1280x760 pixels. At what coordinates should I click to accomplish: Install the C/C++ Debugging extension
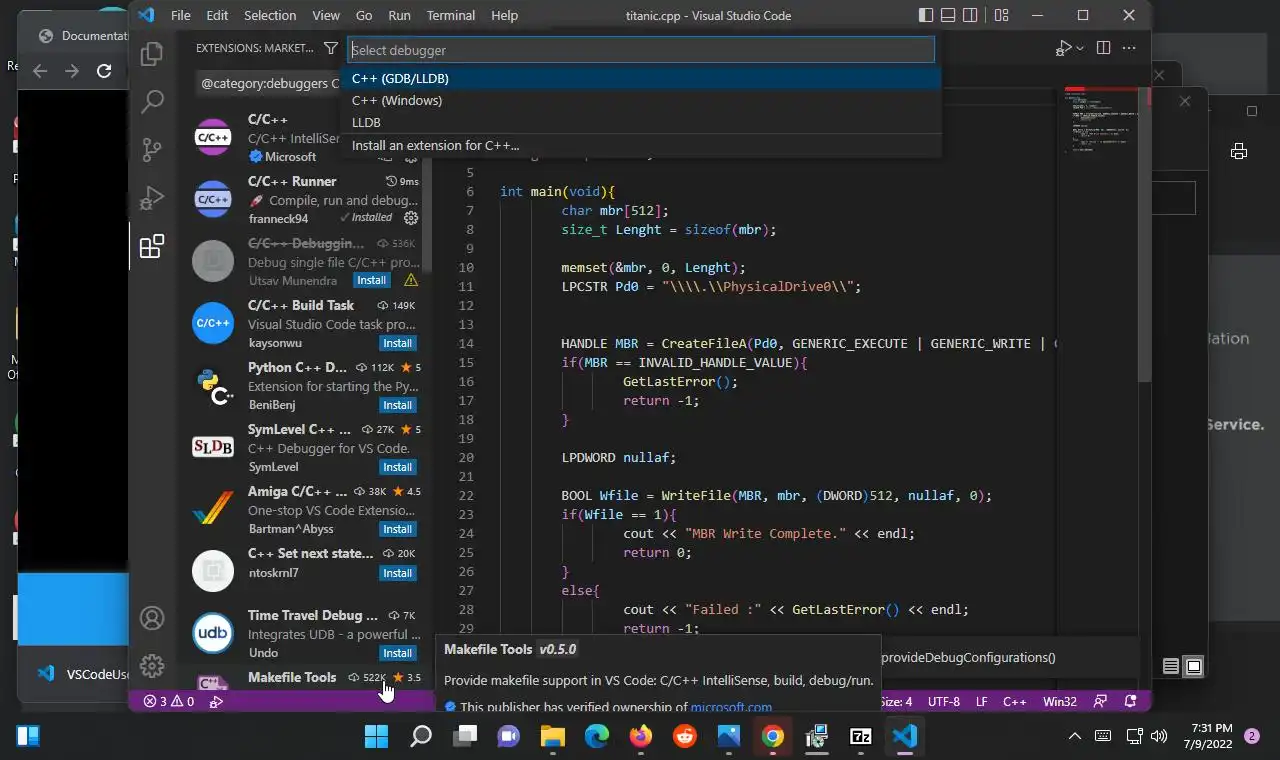tap(372, 281)
